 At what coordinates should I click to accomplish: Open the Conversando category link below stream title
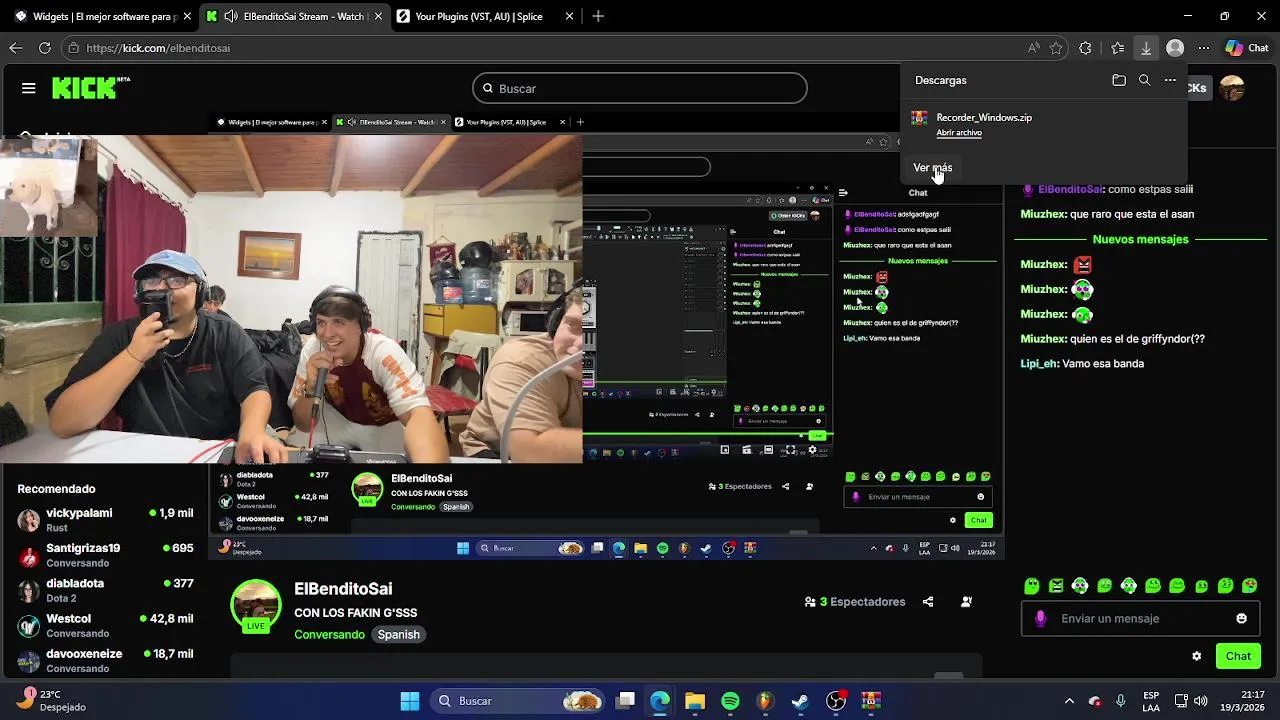click(x=329, y=634)
